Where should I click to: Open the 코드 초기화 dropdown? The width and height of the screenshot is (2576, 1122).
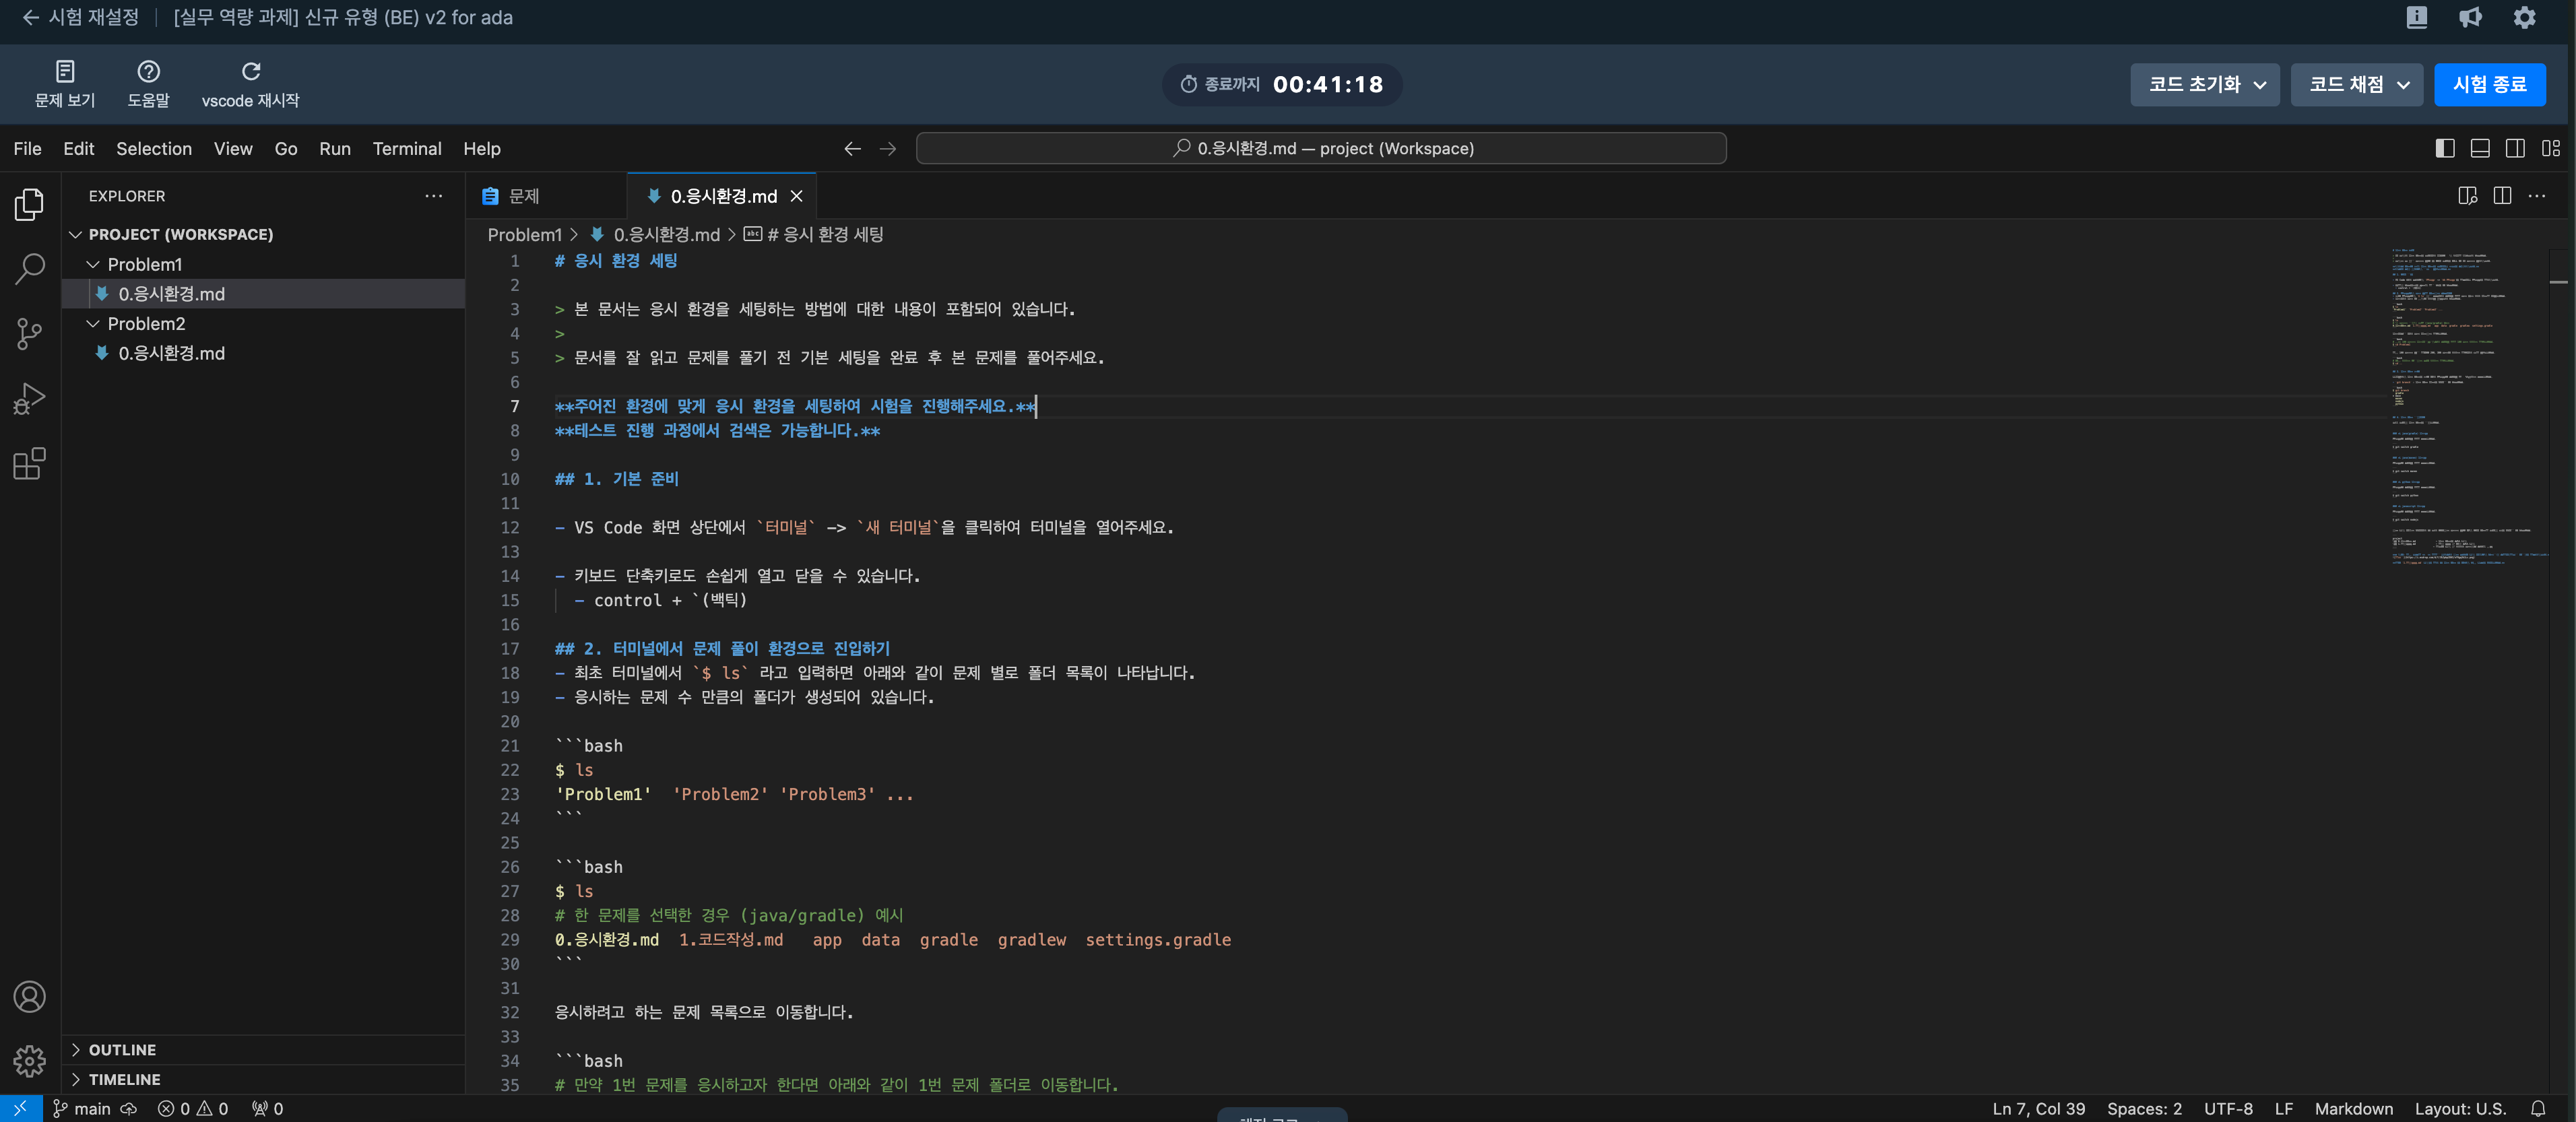[2204, 84]
